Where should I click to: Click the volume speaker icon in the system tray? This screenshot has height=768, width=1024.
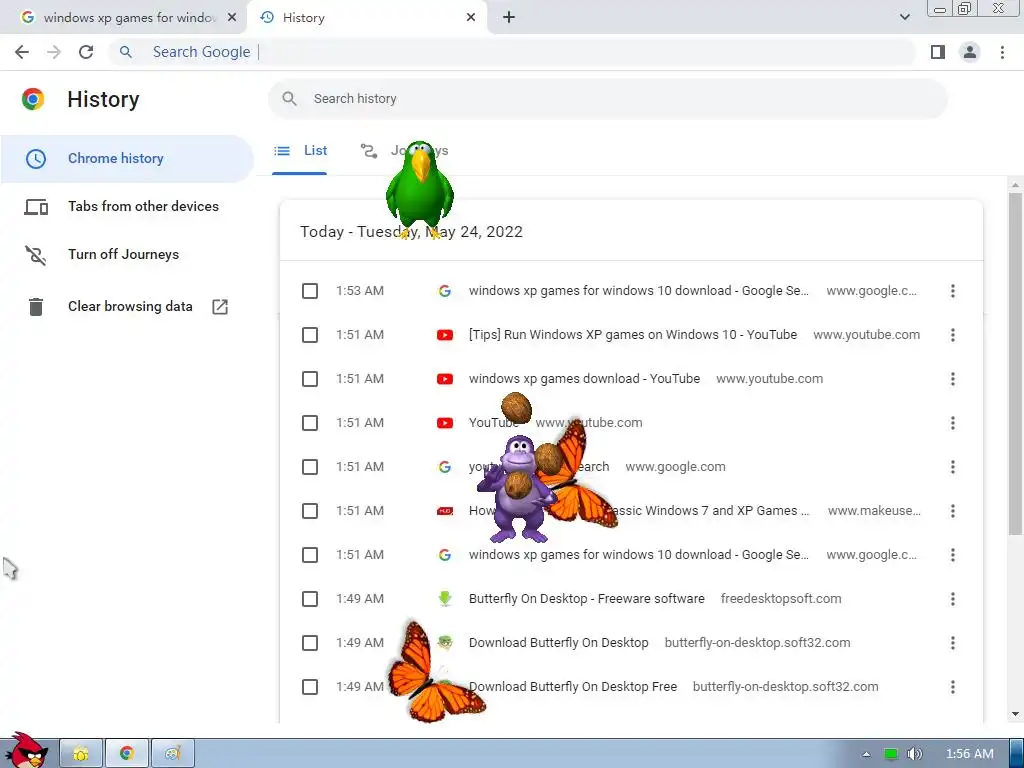click(x=915, y=754)
